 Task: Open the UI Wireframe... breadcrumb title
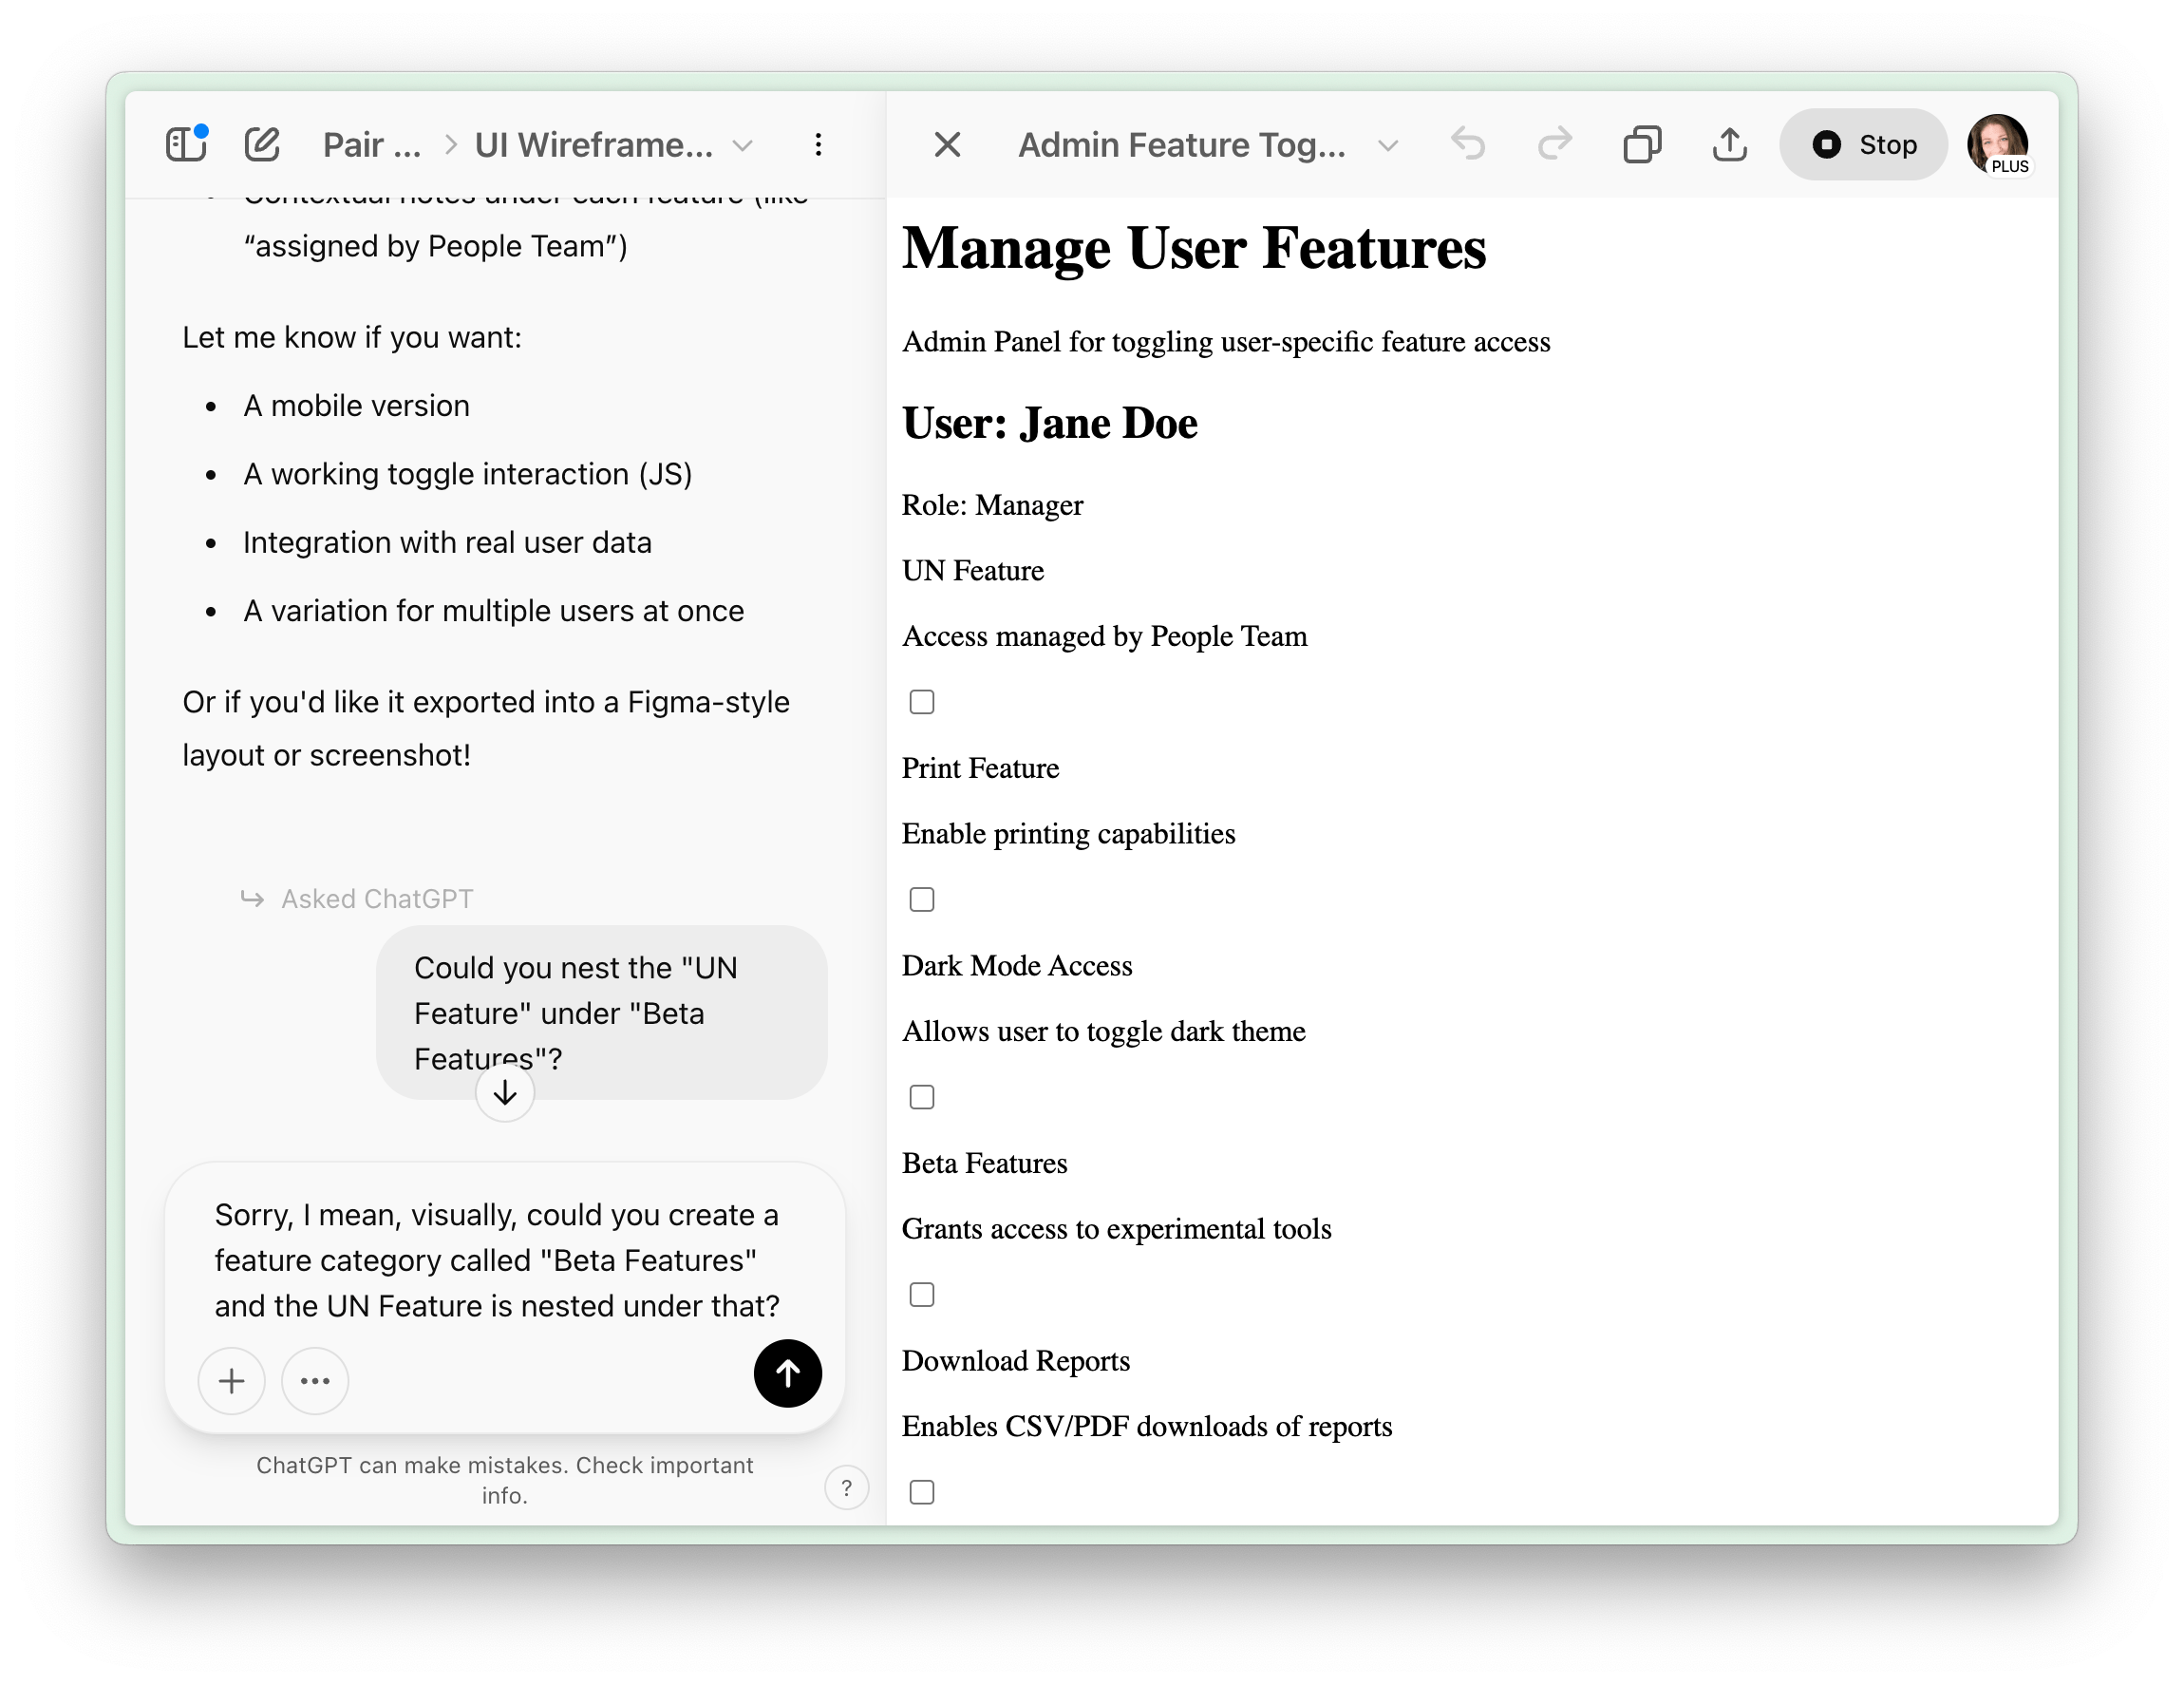(594, 145)
